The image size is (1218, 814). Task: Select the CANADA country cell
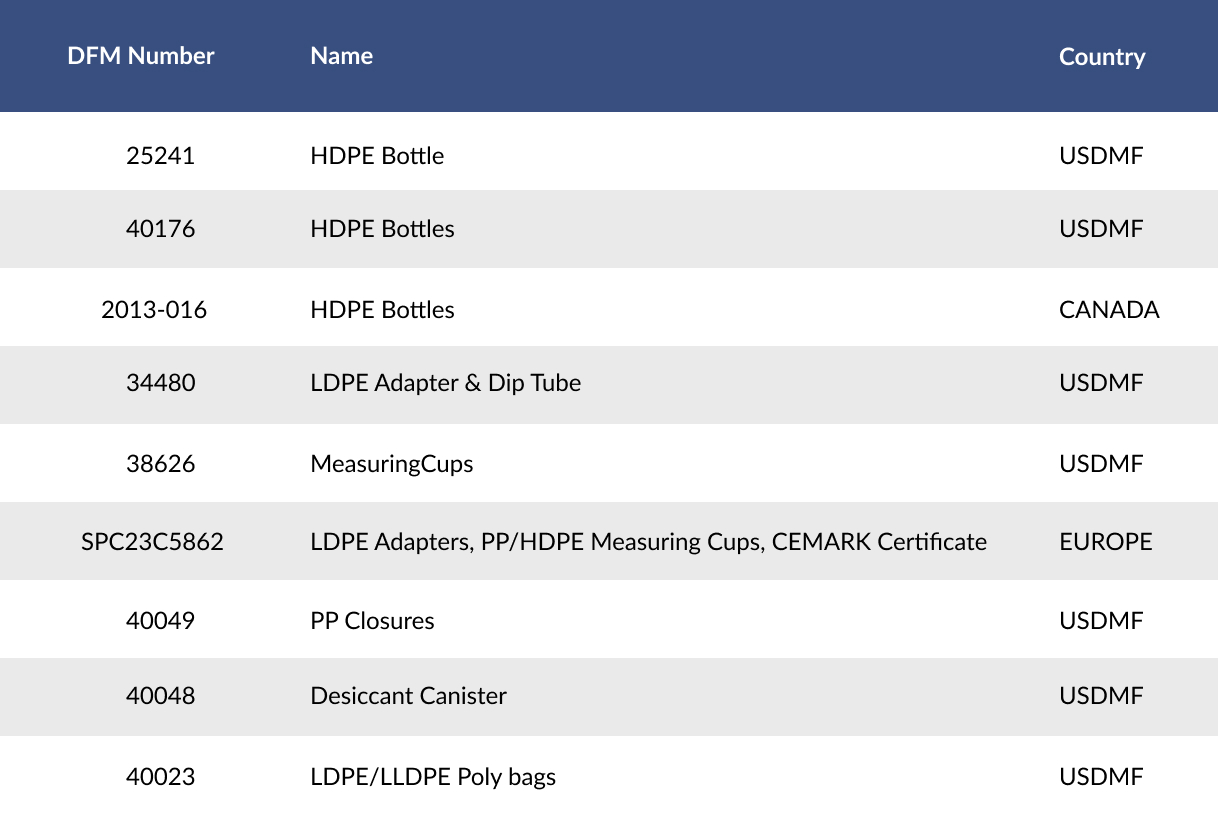[x=1109, y=310]
